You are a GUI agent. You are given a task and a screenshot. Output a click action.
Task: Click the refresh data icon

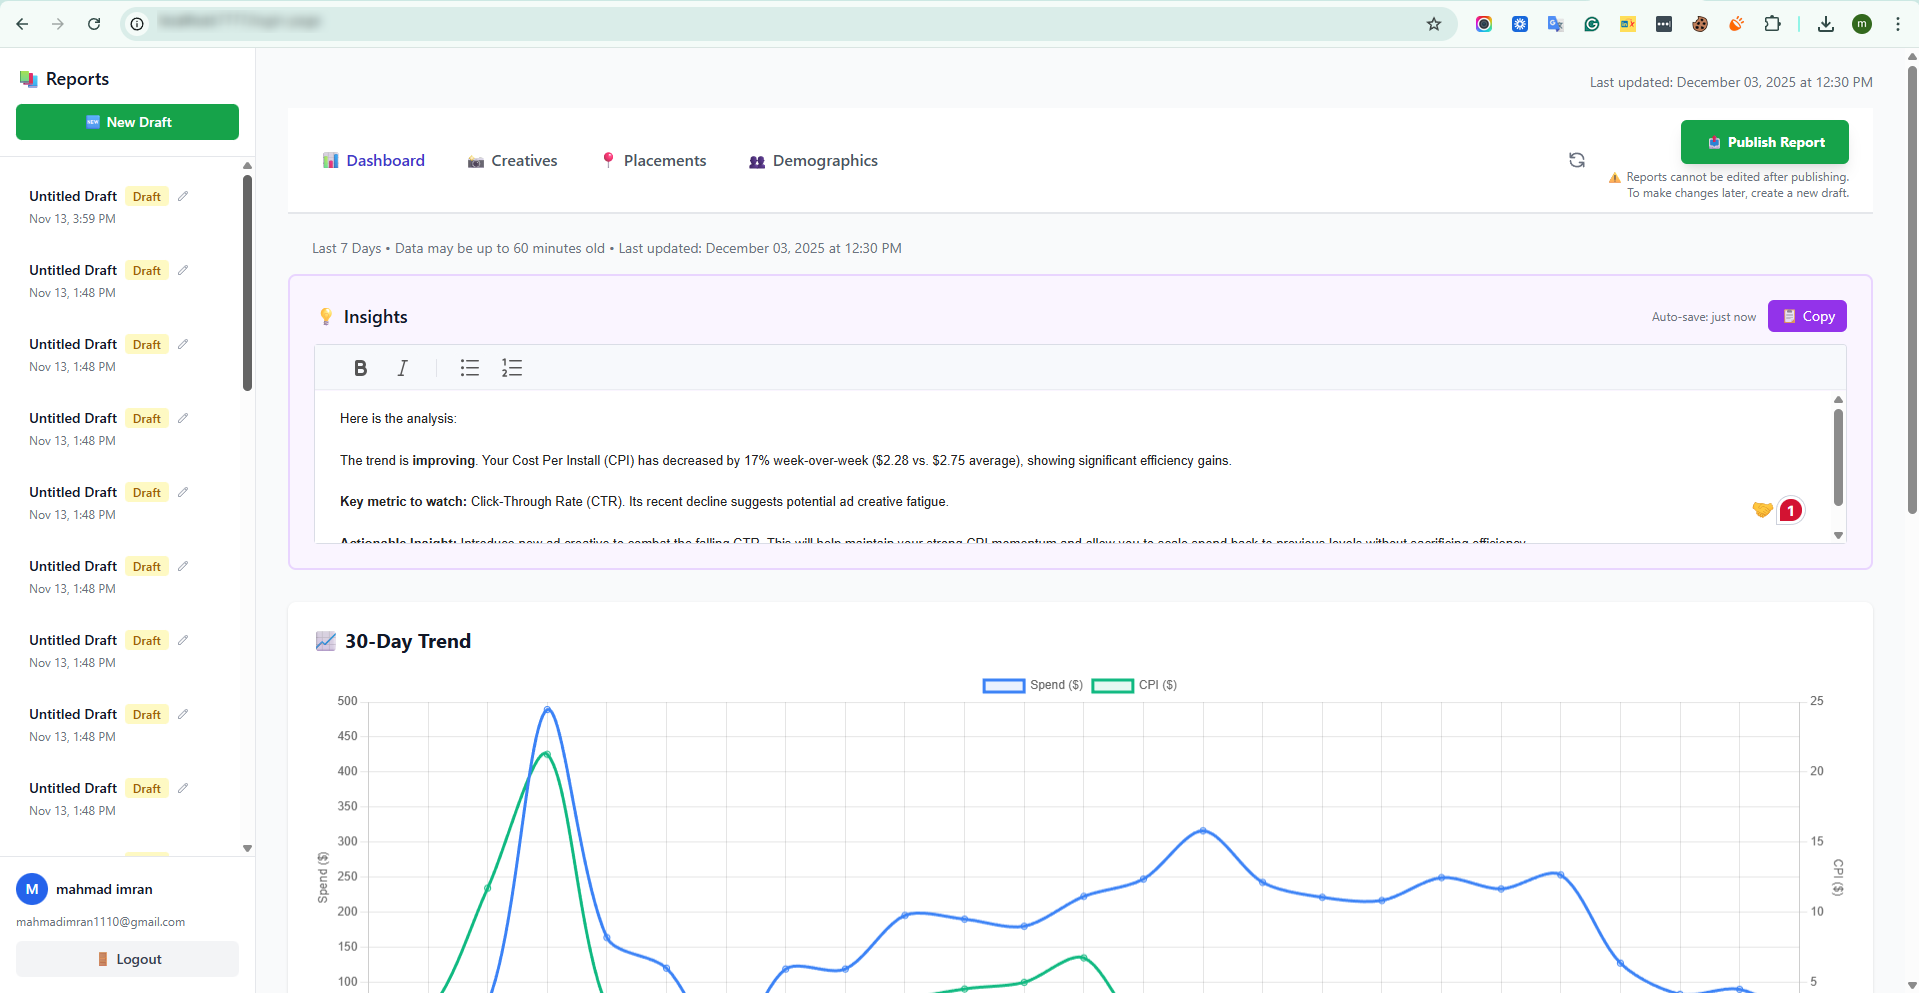pyautogui.click(x=1576, y=160)
